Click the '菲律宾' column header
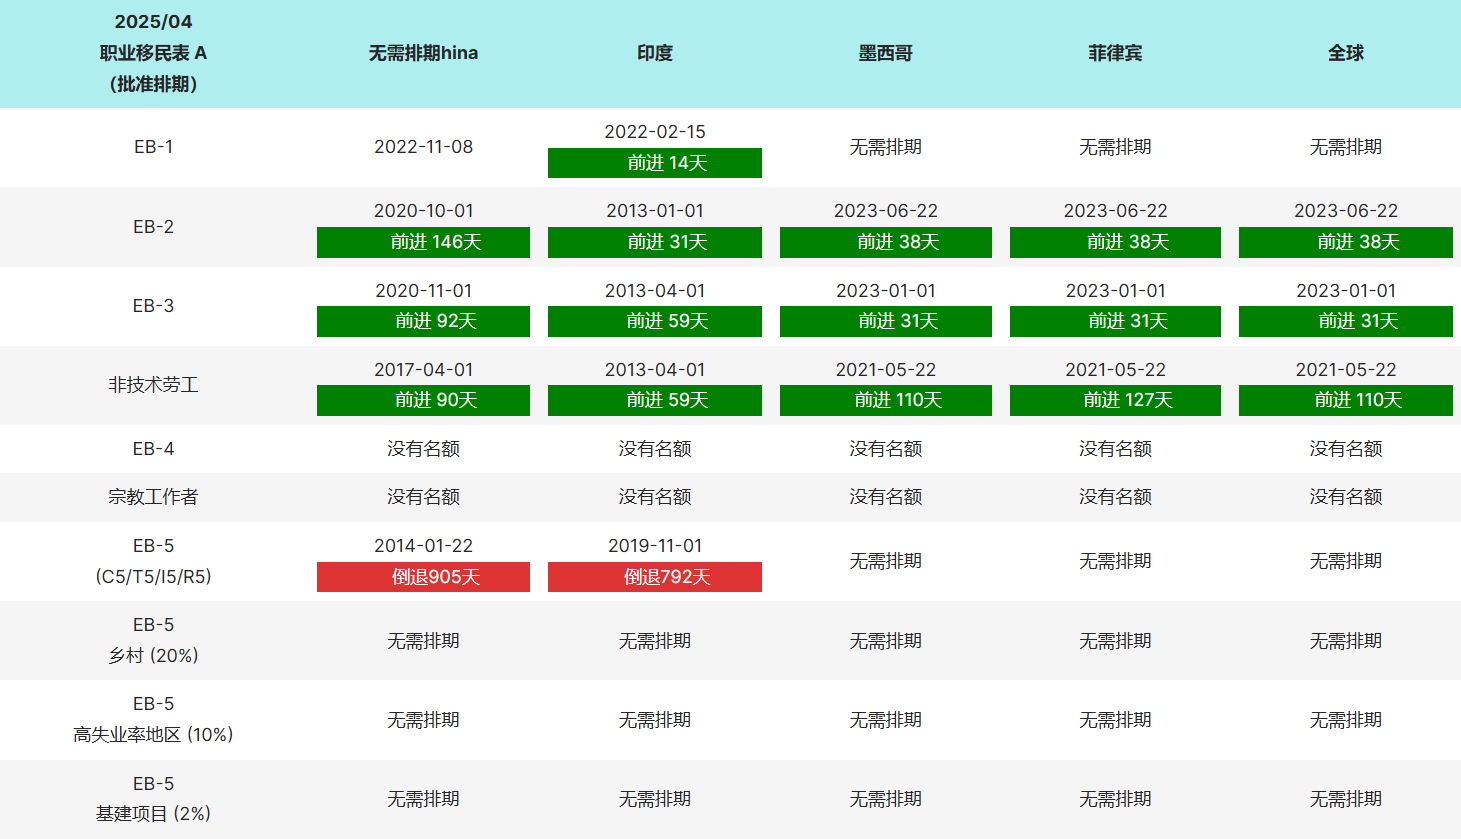This screenshot has width=1461, height=839. point(1115,53)
